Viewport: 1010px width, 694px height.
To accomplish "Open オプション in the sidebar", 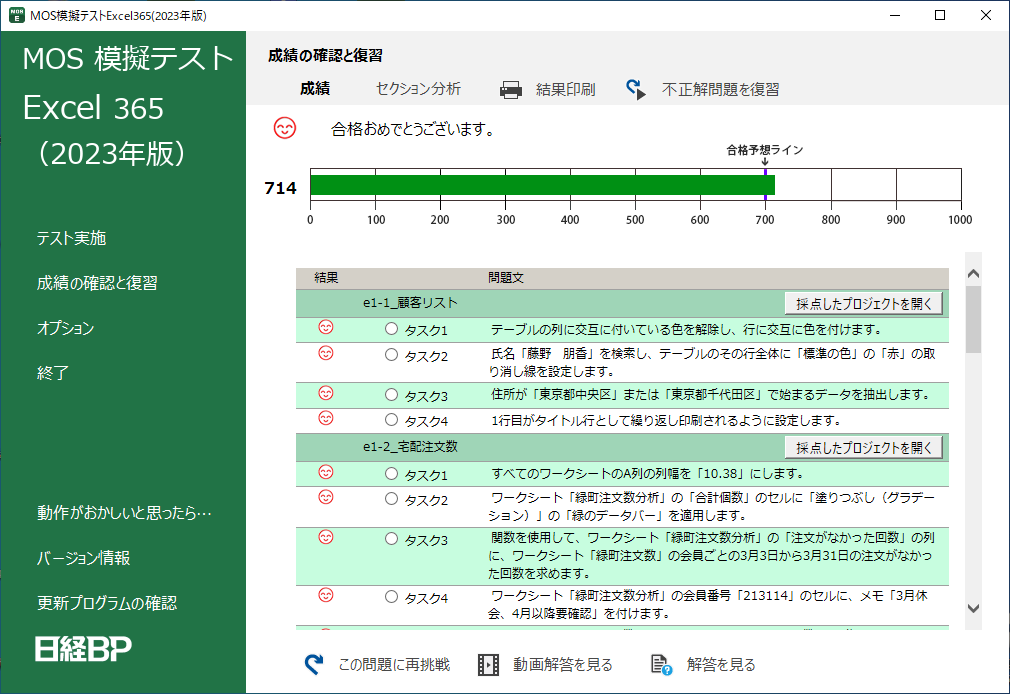I will click(x=66, y=328).
